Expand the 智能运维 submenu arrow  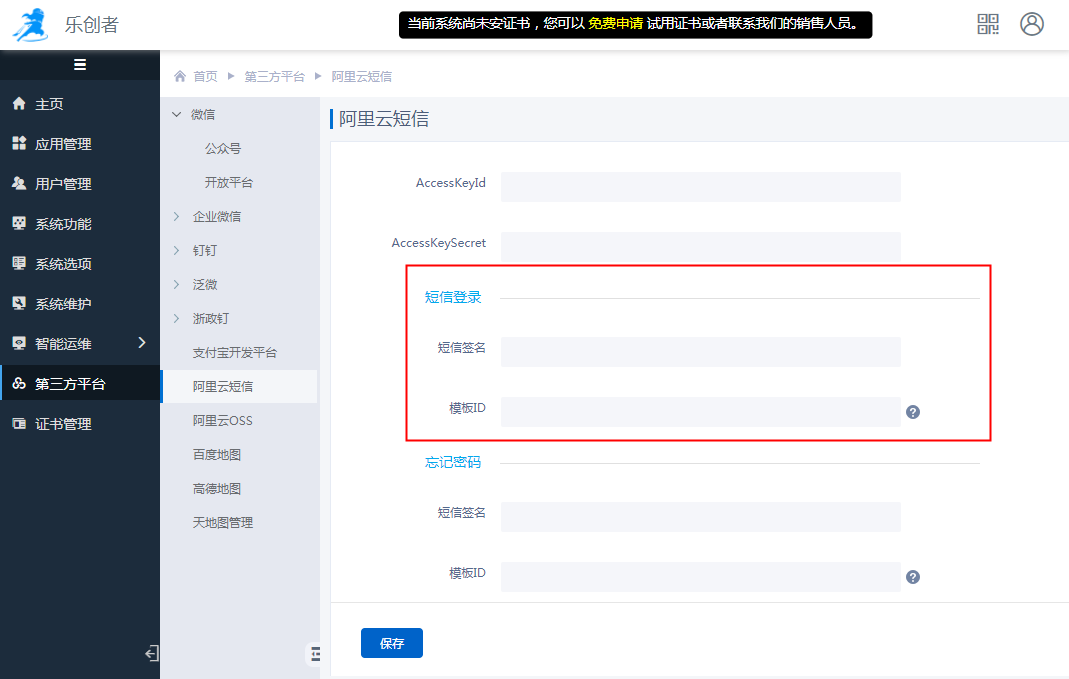[141, 343]
